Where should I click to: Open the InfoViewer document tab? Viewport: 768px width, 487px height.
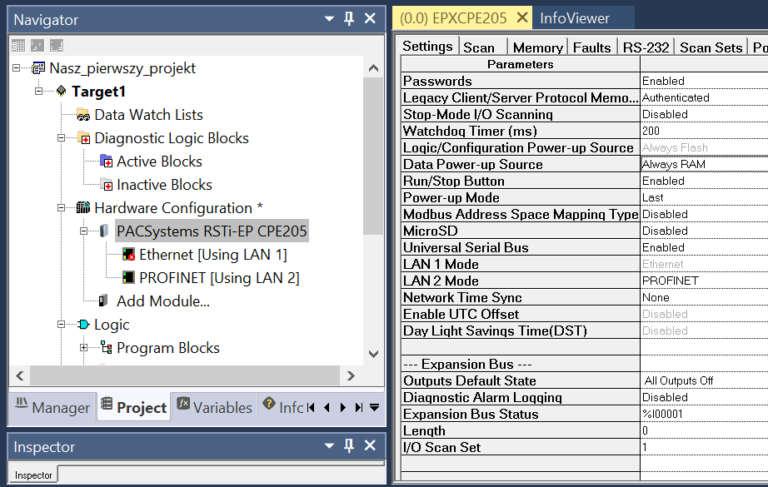(573, 18)
